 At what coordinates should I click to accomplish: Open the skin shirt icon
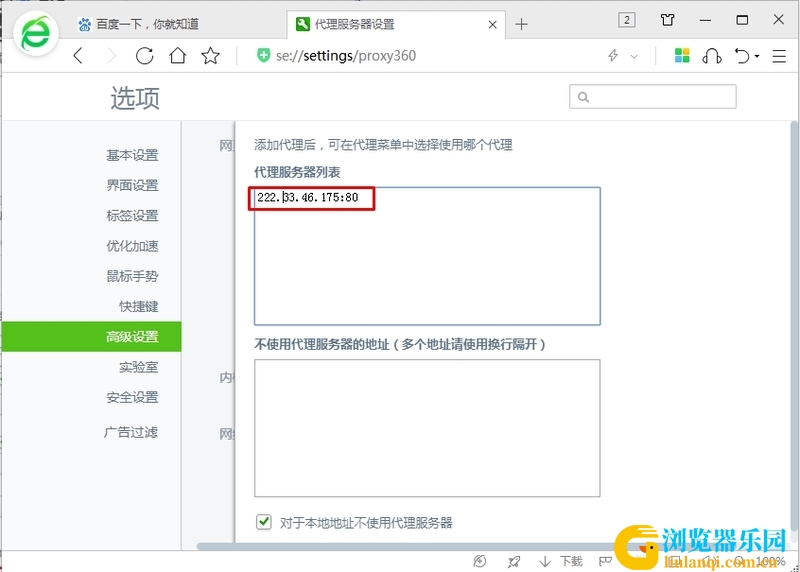click(x=667, y=20)
